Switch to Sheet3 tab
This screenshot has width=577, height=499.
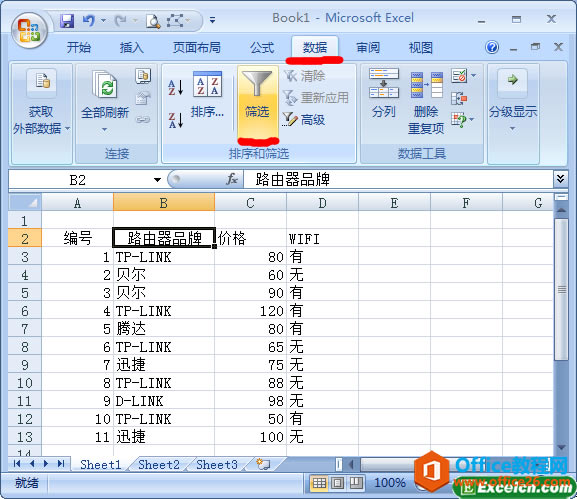click(x=217, y=464)
